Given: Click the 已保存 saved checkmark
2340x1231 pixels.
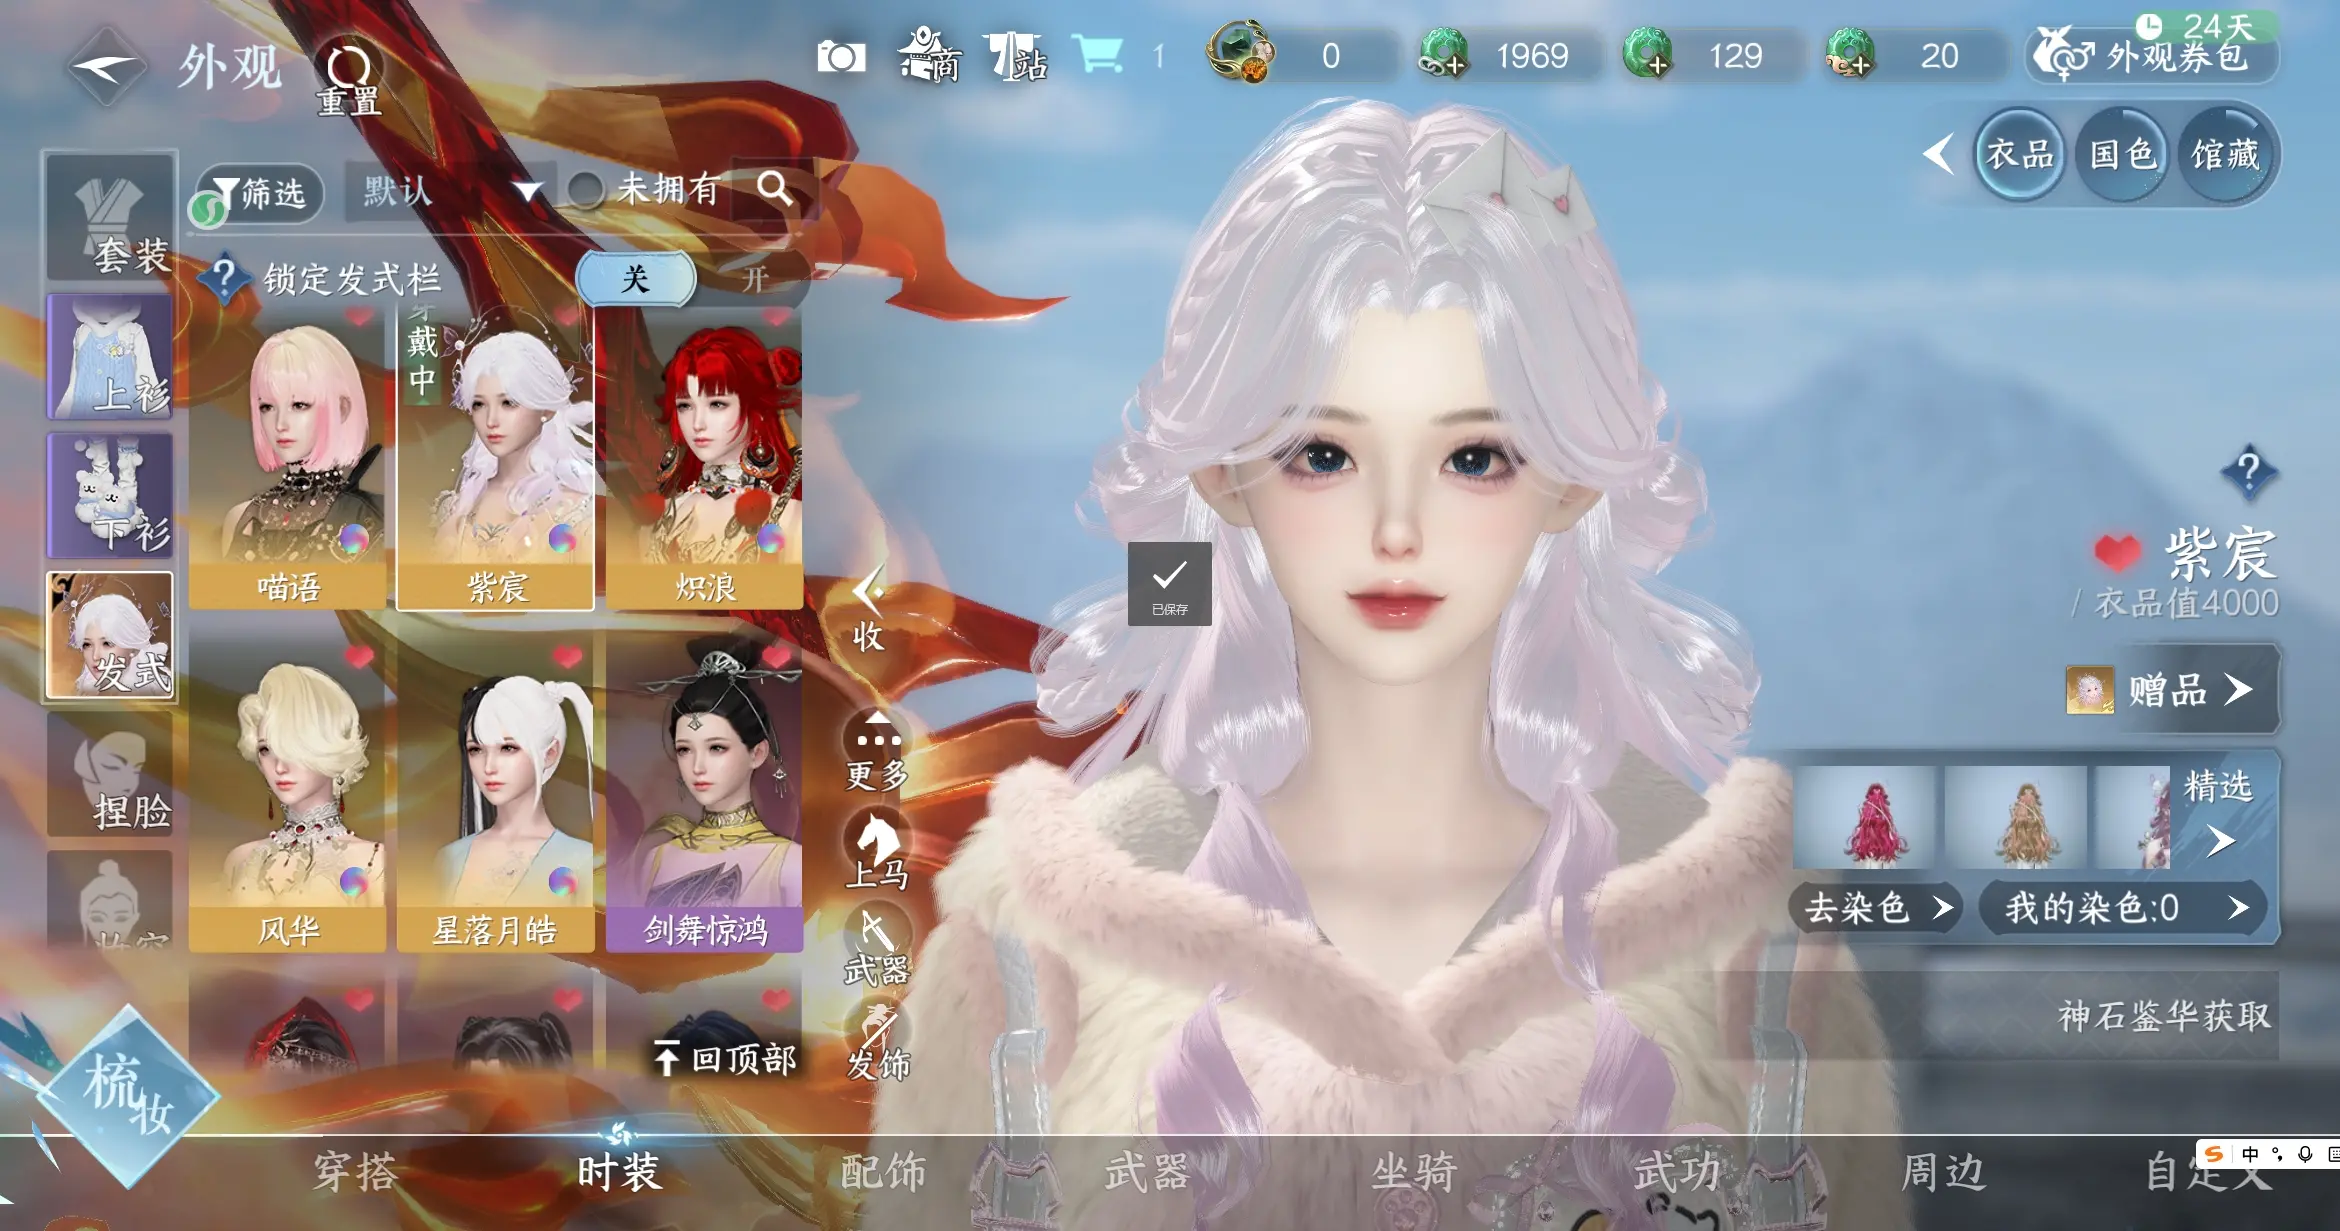Looking at the screenshot, I should click(x=1169, y=584).
